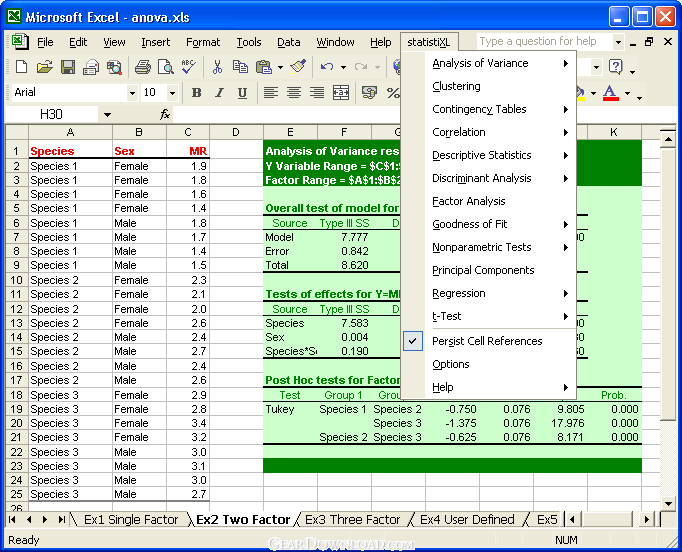Click the last sheet navigation arrow
The width and height of the screenshot is (682, 552).
pos(61,519)
